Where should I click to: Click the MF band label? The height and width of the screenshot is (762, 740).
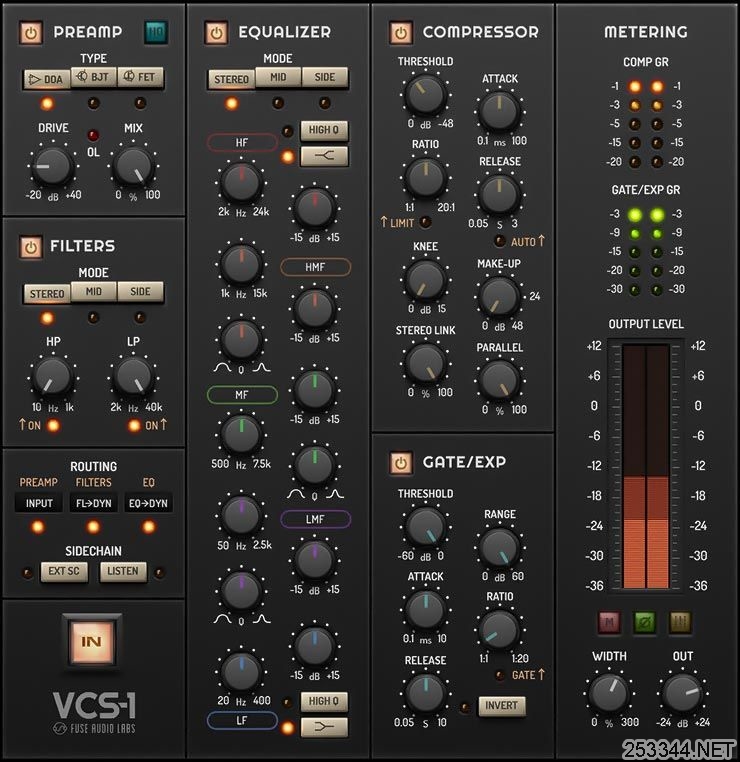pyautogui.click(x=242, y=395)
